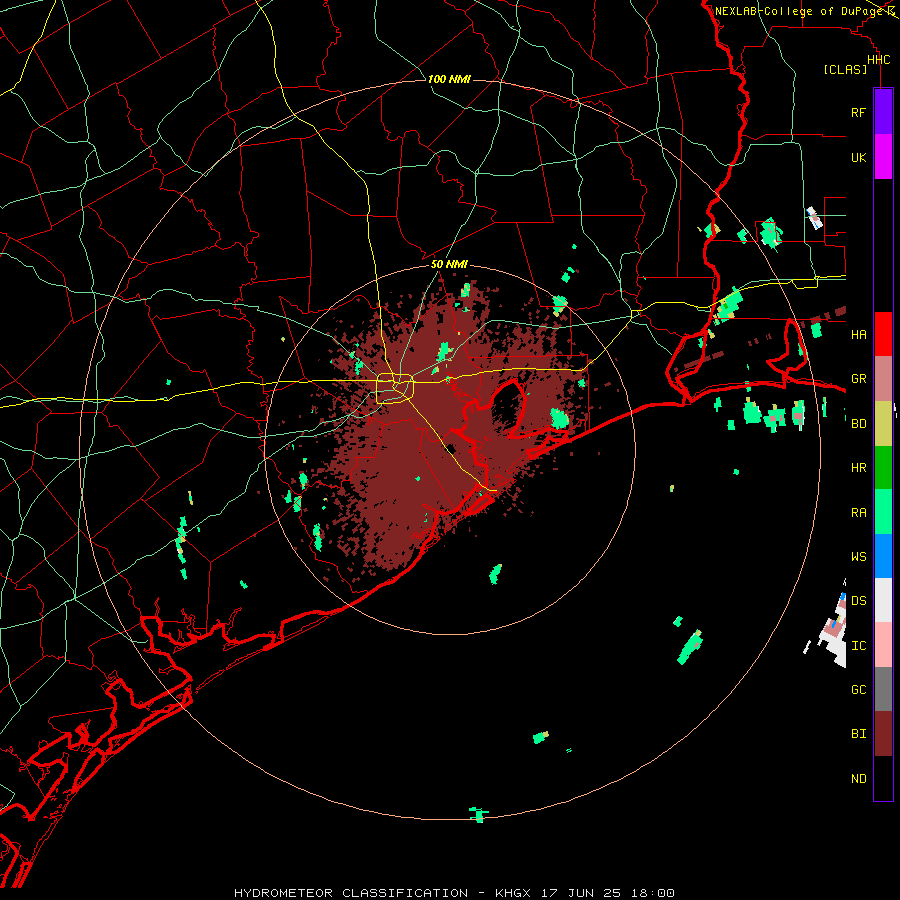Click the BI legend label text

coord(858,734)
